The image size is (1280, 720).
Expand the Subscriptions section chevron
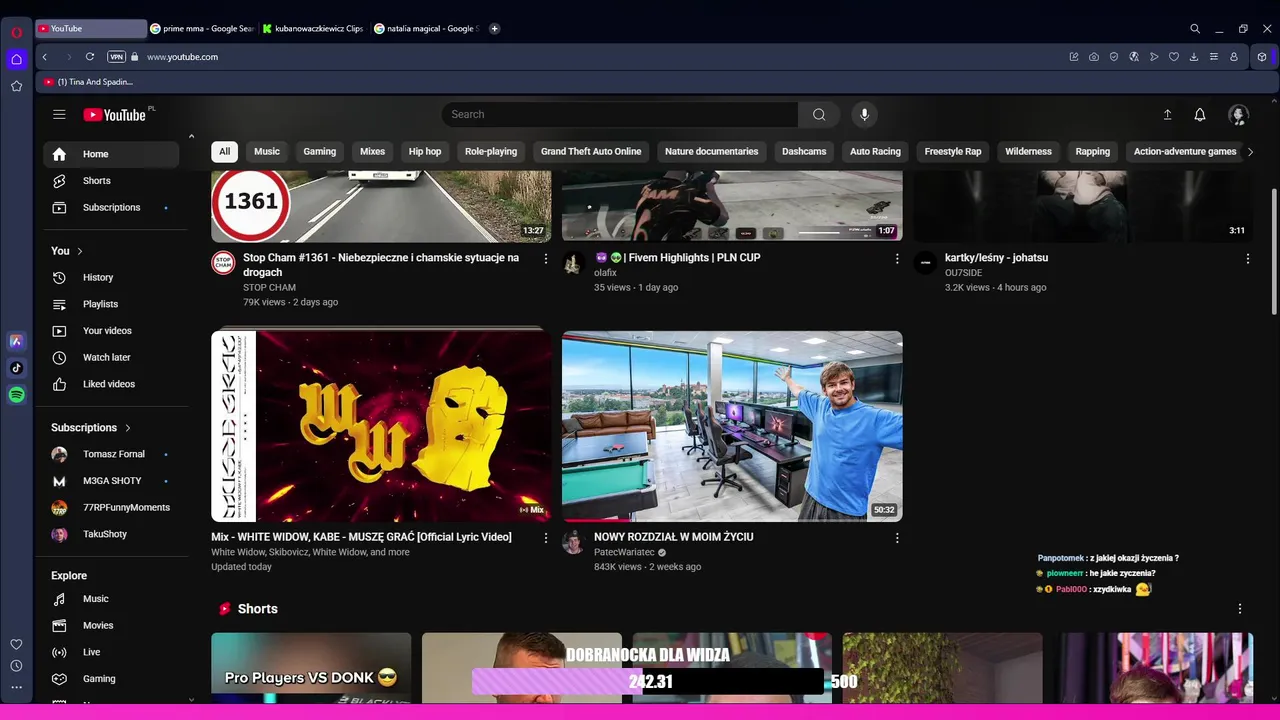(128, 428)
